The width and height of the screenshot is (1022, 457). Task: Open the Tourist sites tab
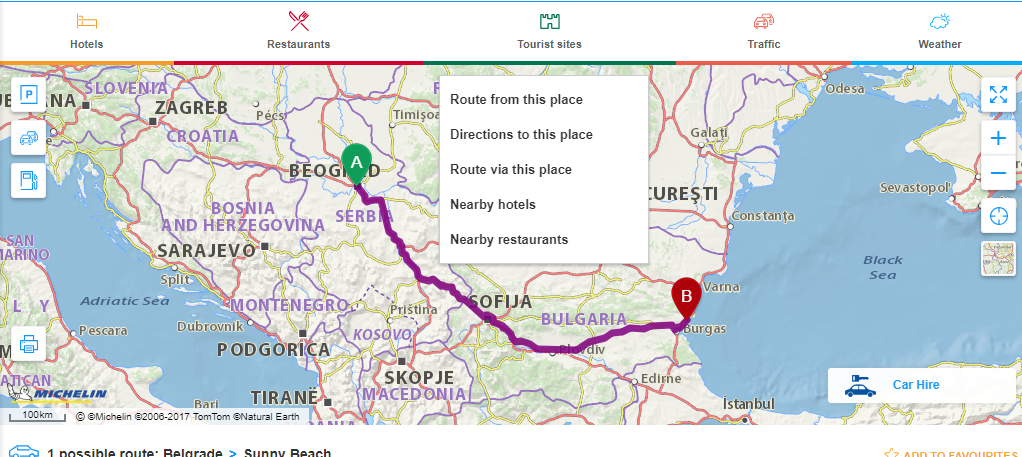pyautogui.click(x=549, y=31)
